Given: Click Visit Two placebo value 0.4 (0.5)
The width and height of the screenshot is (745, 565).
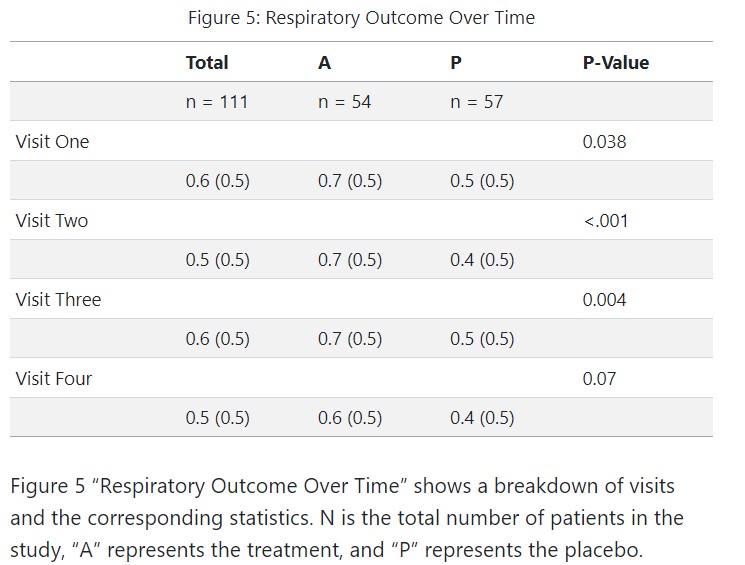Looking at the screenshot, I should (482, 260).
